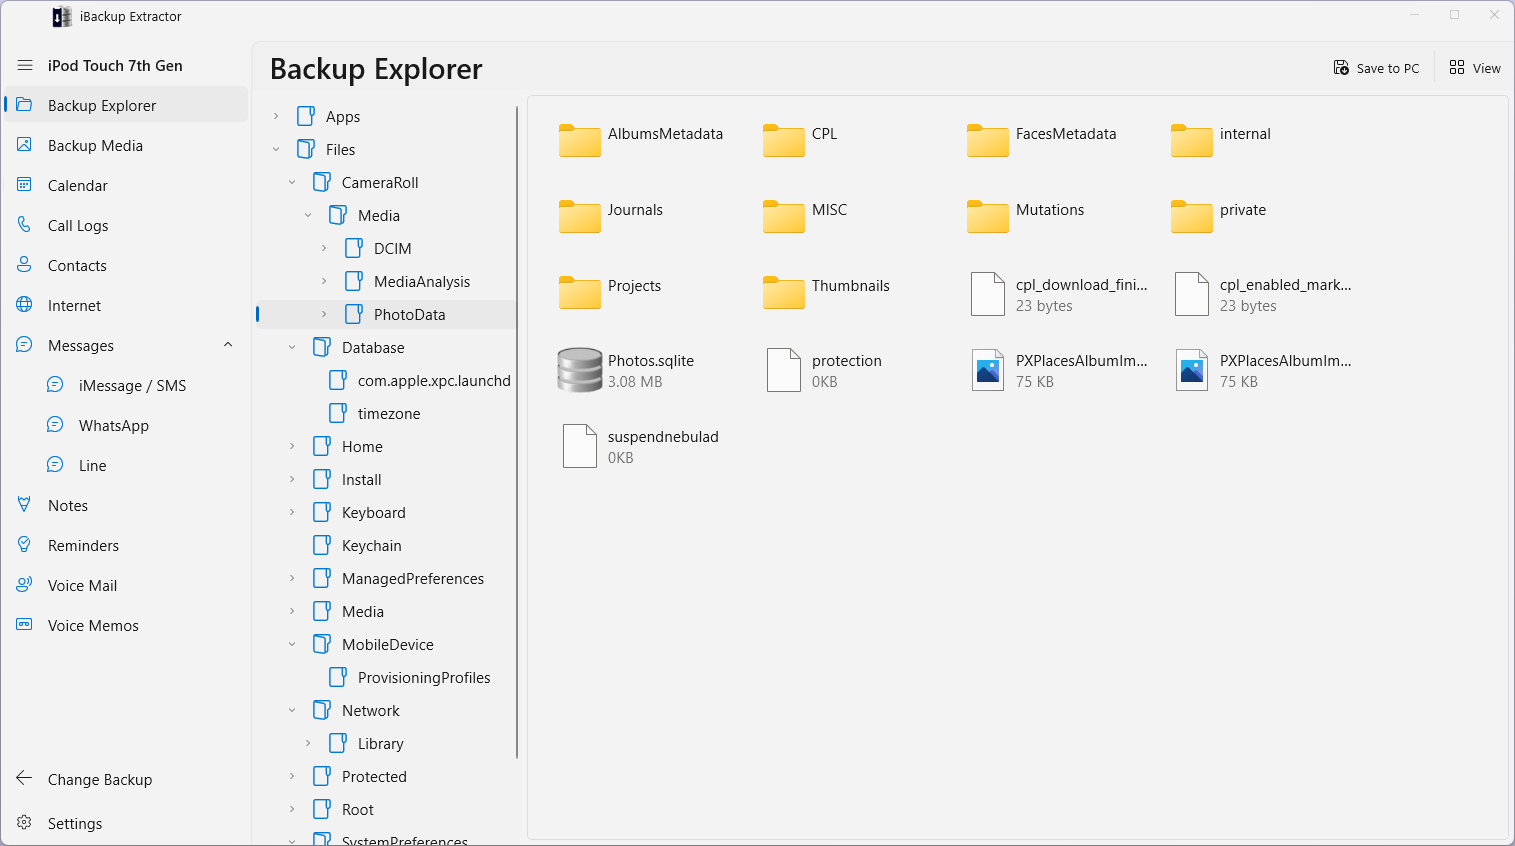
Task: Collapse the Messages section
Action: 228,345
